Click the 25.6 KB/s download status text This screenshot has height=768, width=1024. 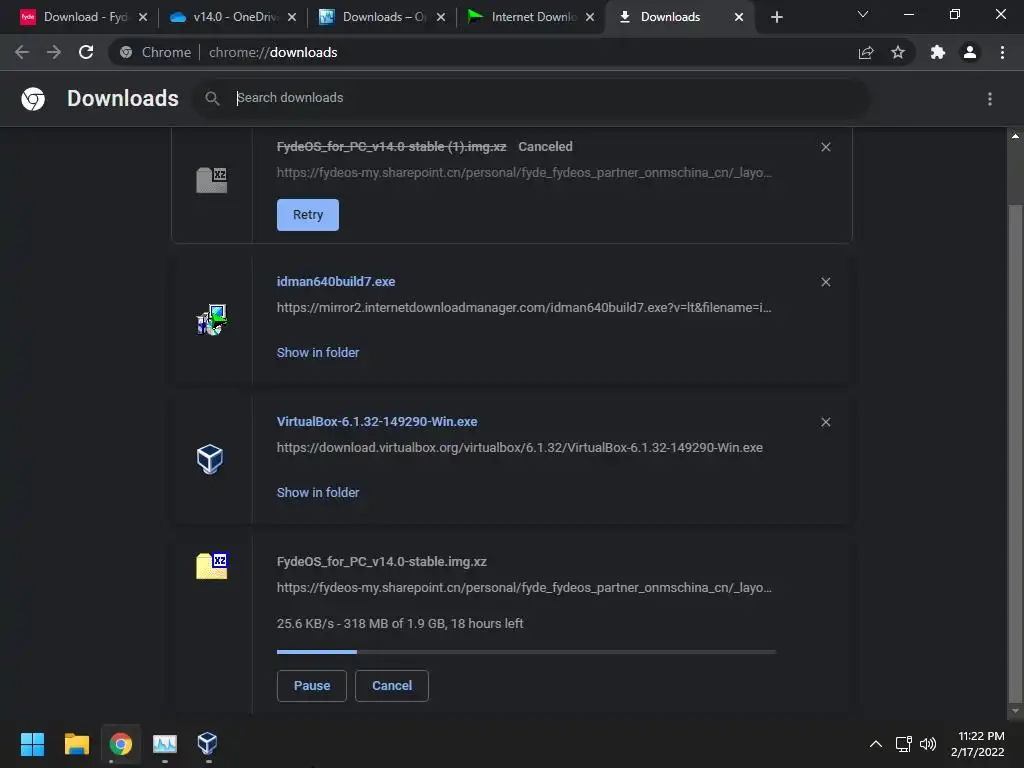tap(400, 624)
